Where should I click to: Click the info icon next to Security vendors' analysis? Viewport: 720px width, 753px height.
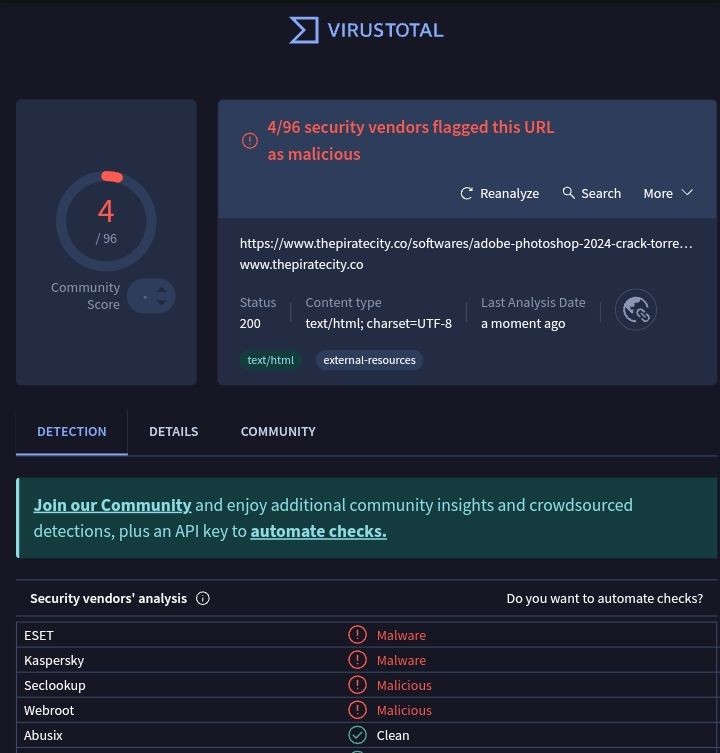[203, 598]
